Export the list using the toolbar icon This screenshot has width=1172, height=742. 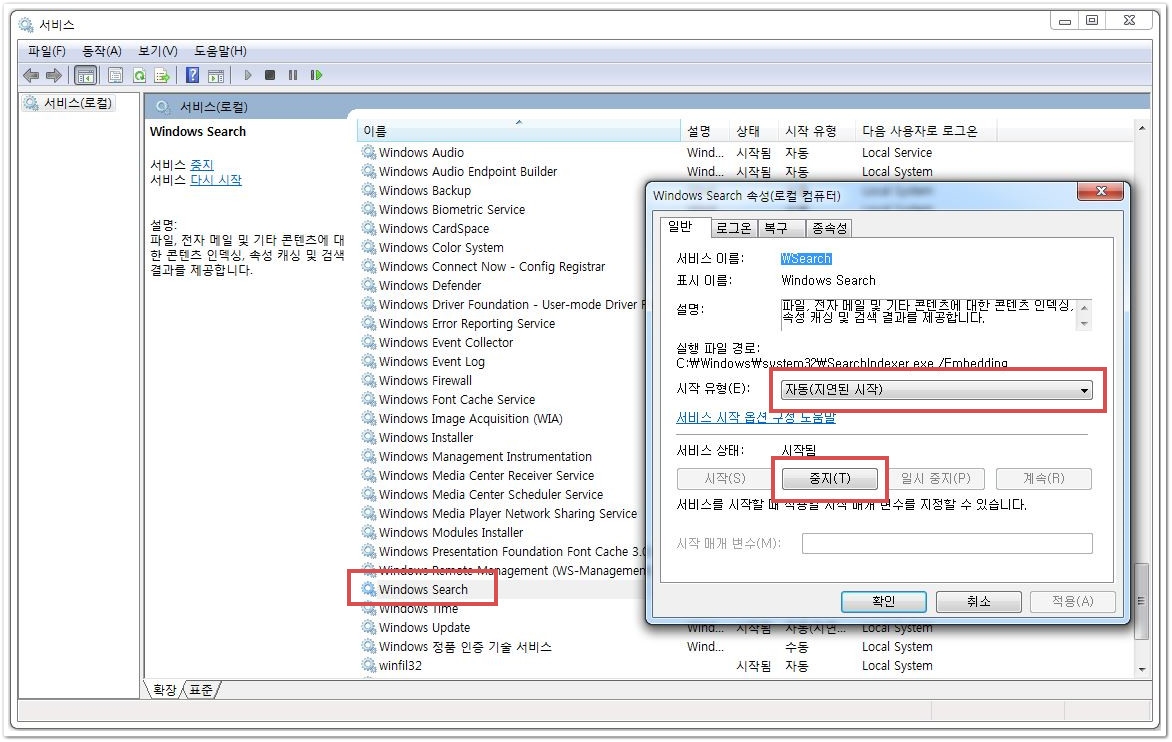pyautogui.click(x=161, y=75)
